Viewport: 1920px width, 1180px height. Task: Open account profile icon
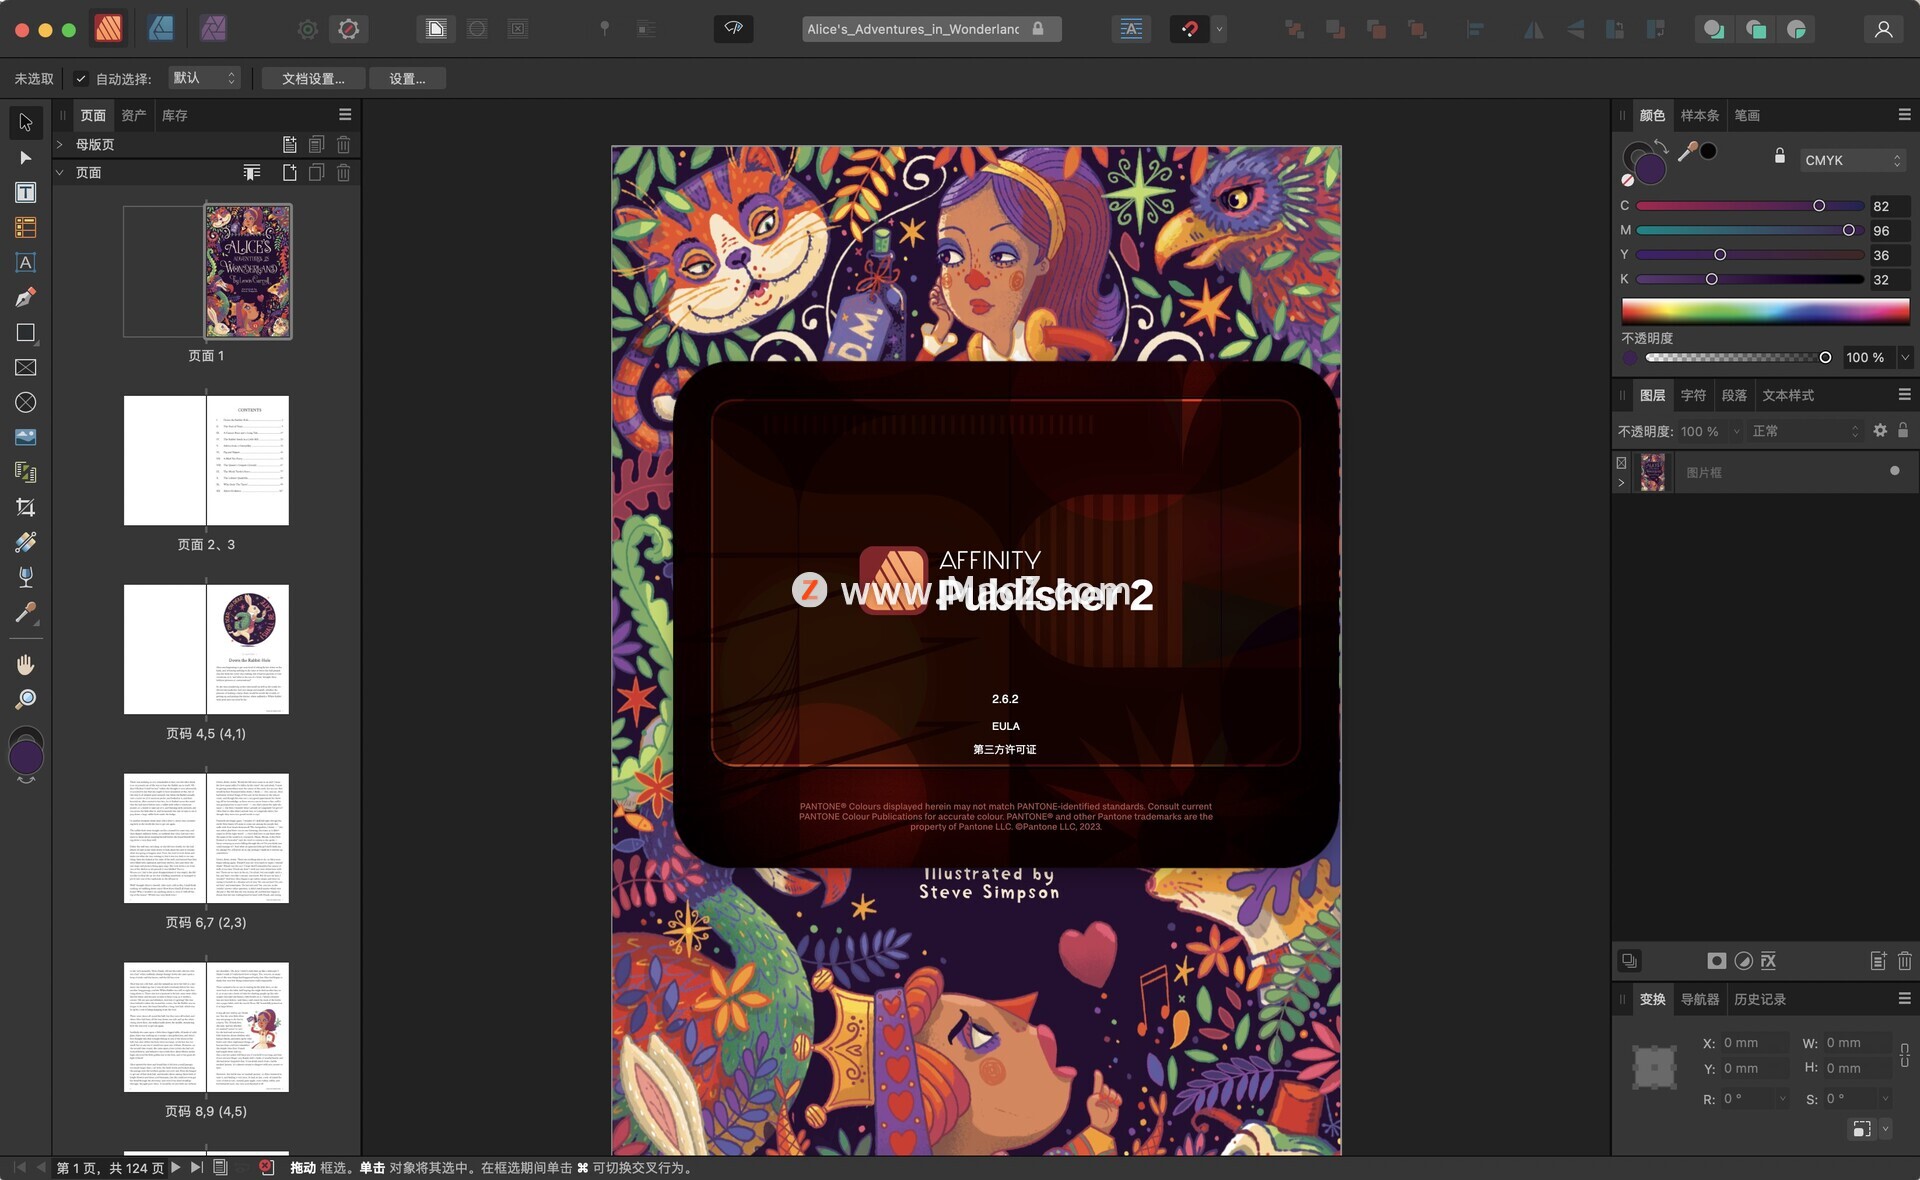point(1883,29)
